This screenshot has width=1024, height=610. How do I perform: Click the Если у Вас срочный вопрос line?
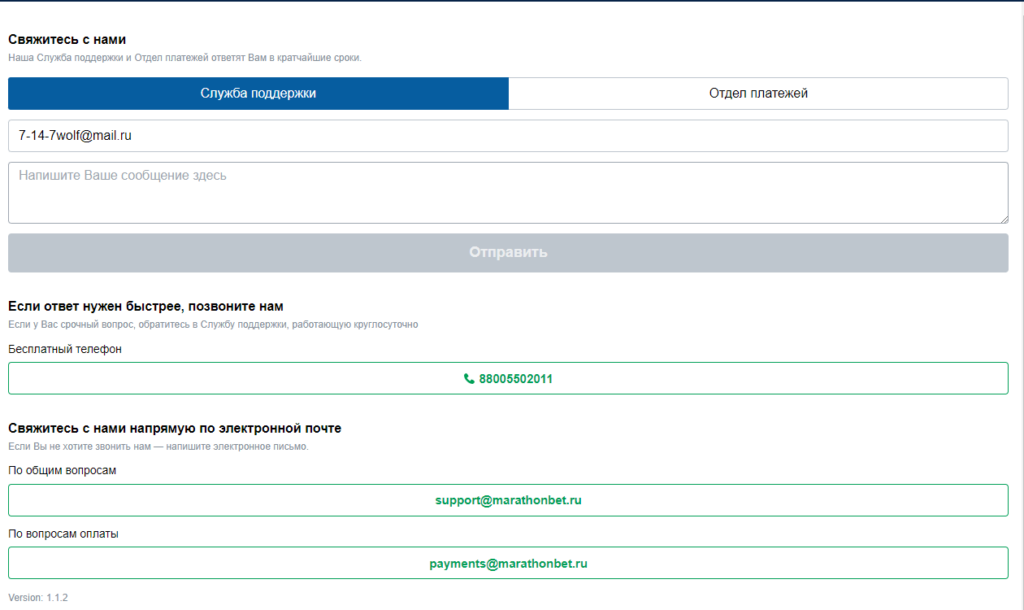[x=213, y=325]
